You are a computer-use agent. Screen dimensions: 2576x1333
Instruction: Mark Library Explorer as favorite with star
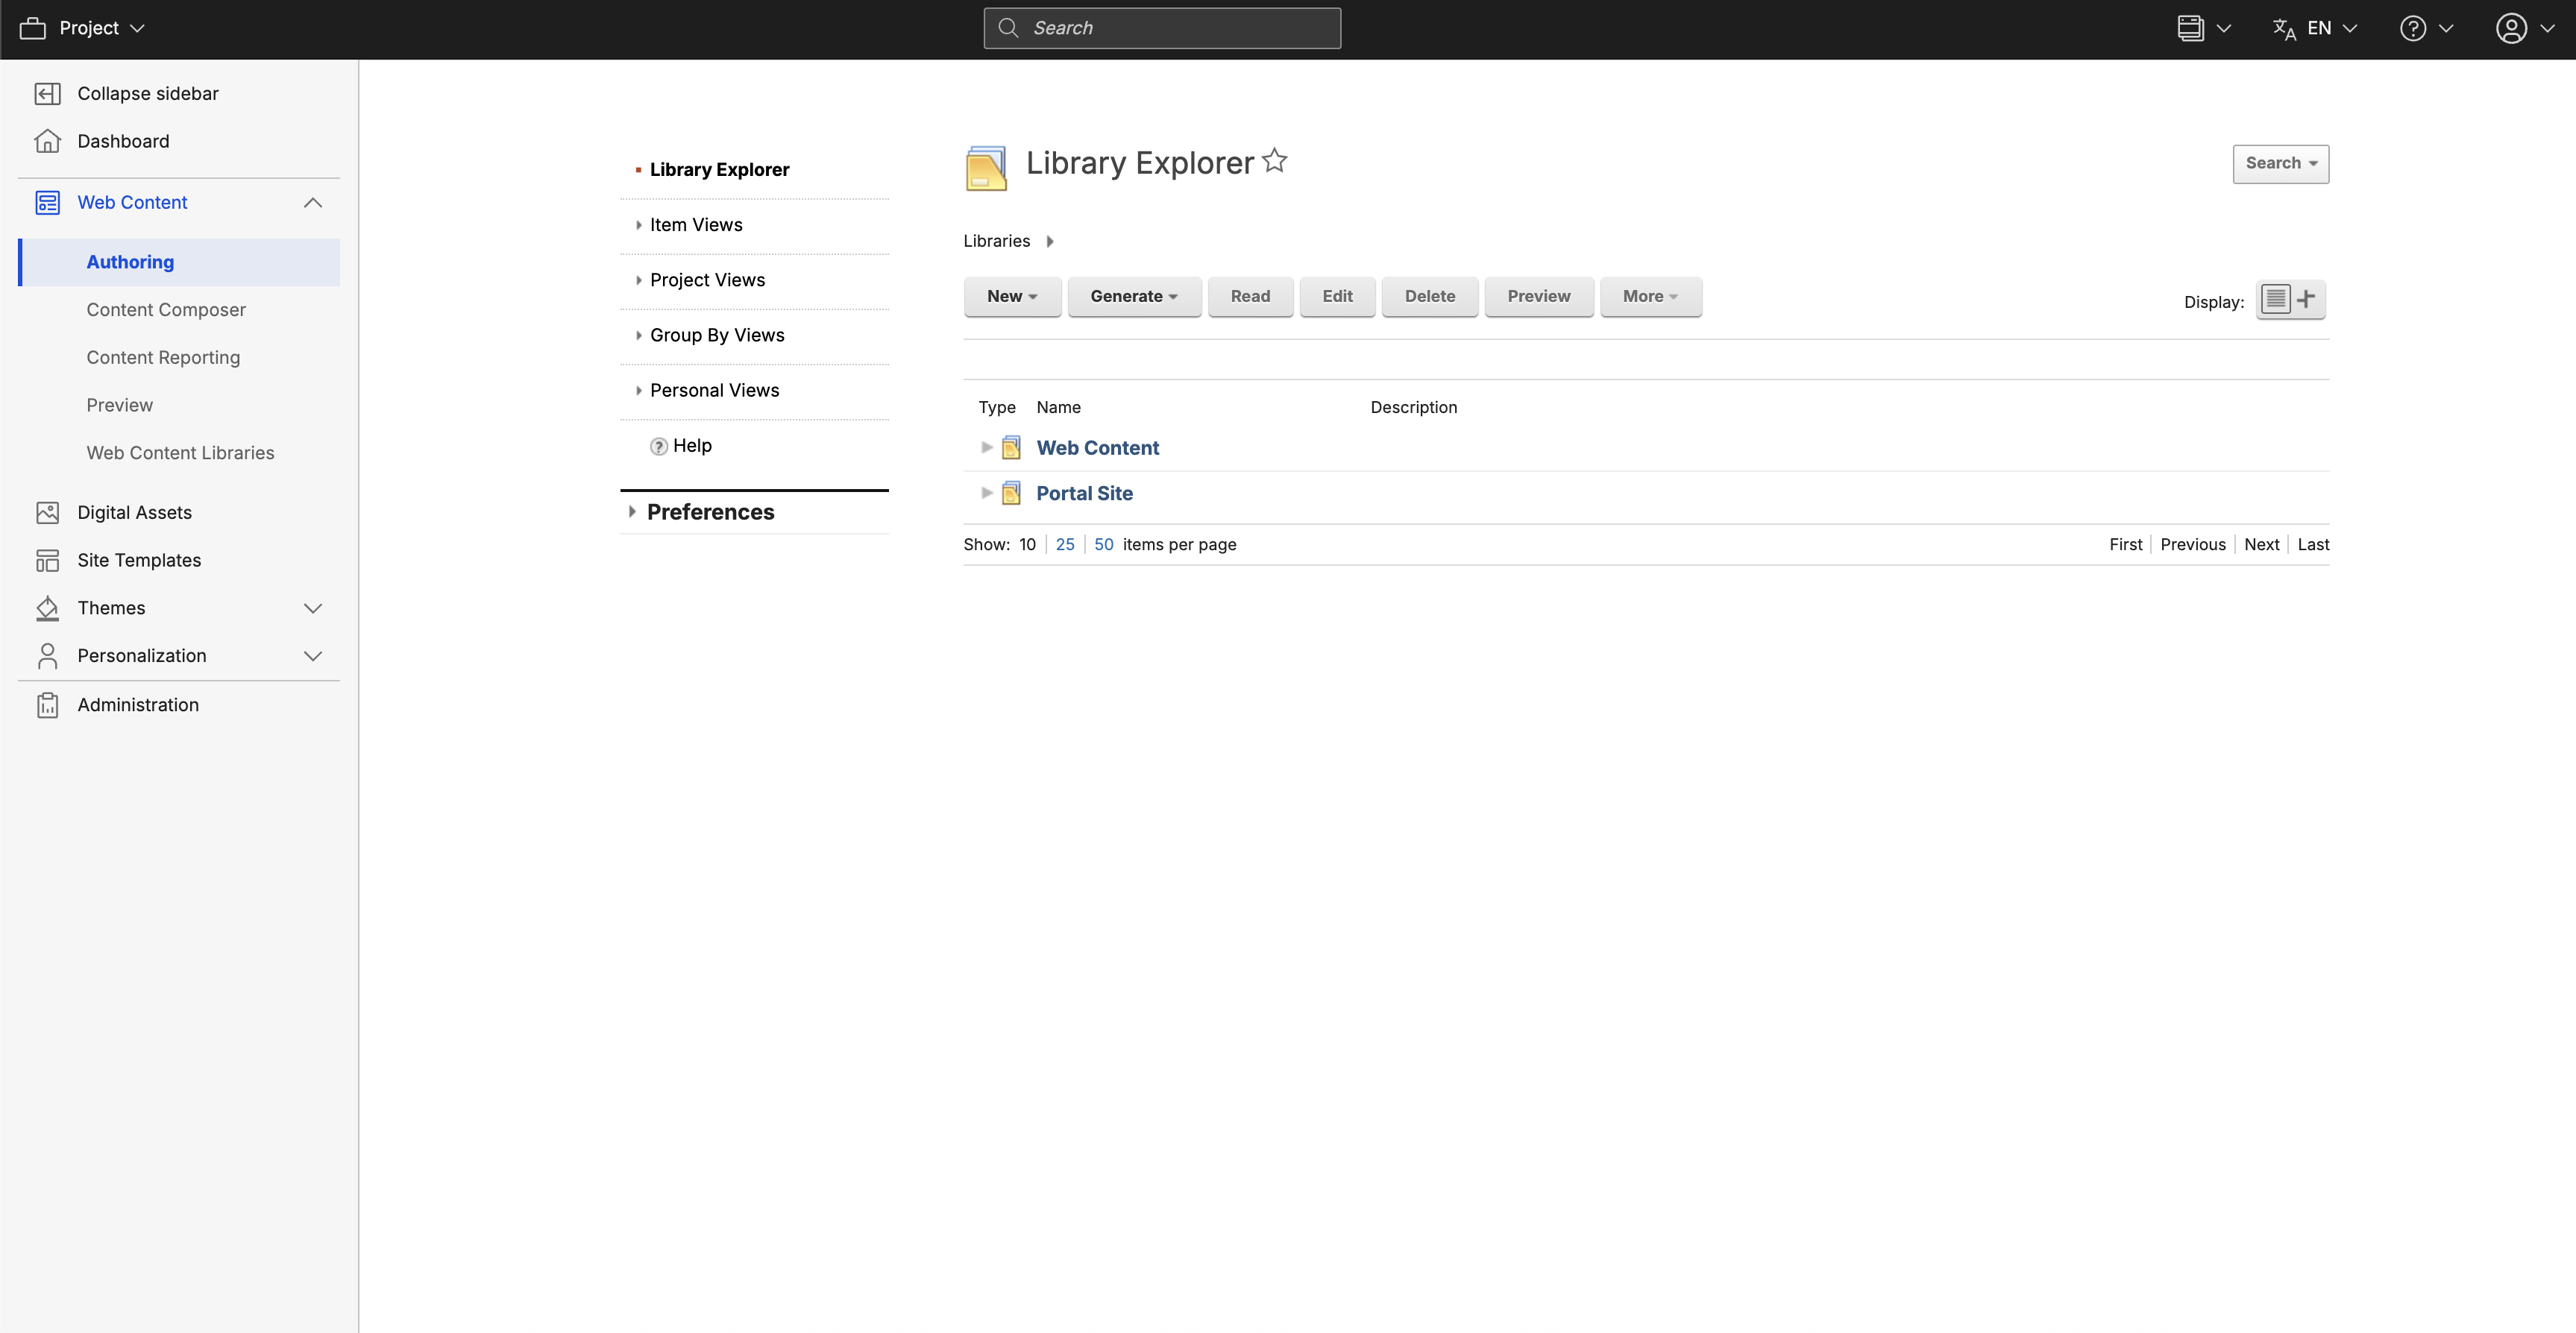(x=1274, y=161)
